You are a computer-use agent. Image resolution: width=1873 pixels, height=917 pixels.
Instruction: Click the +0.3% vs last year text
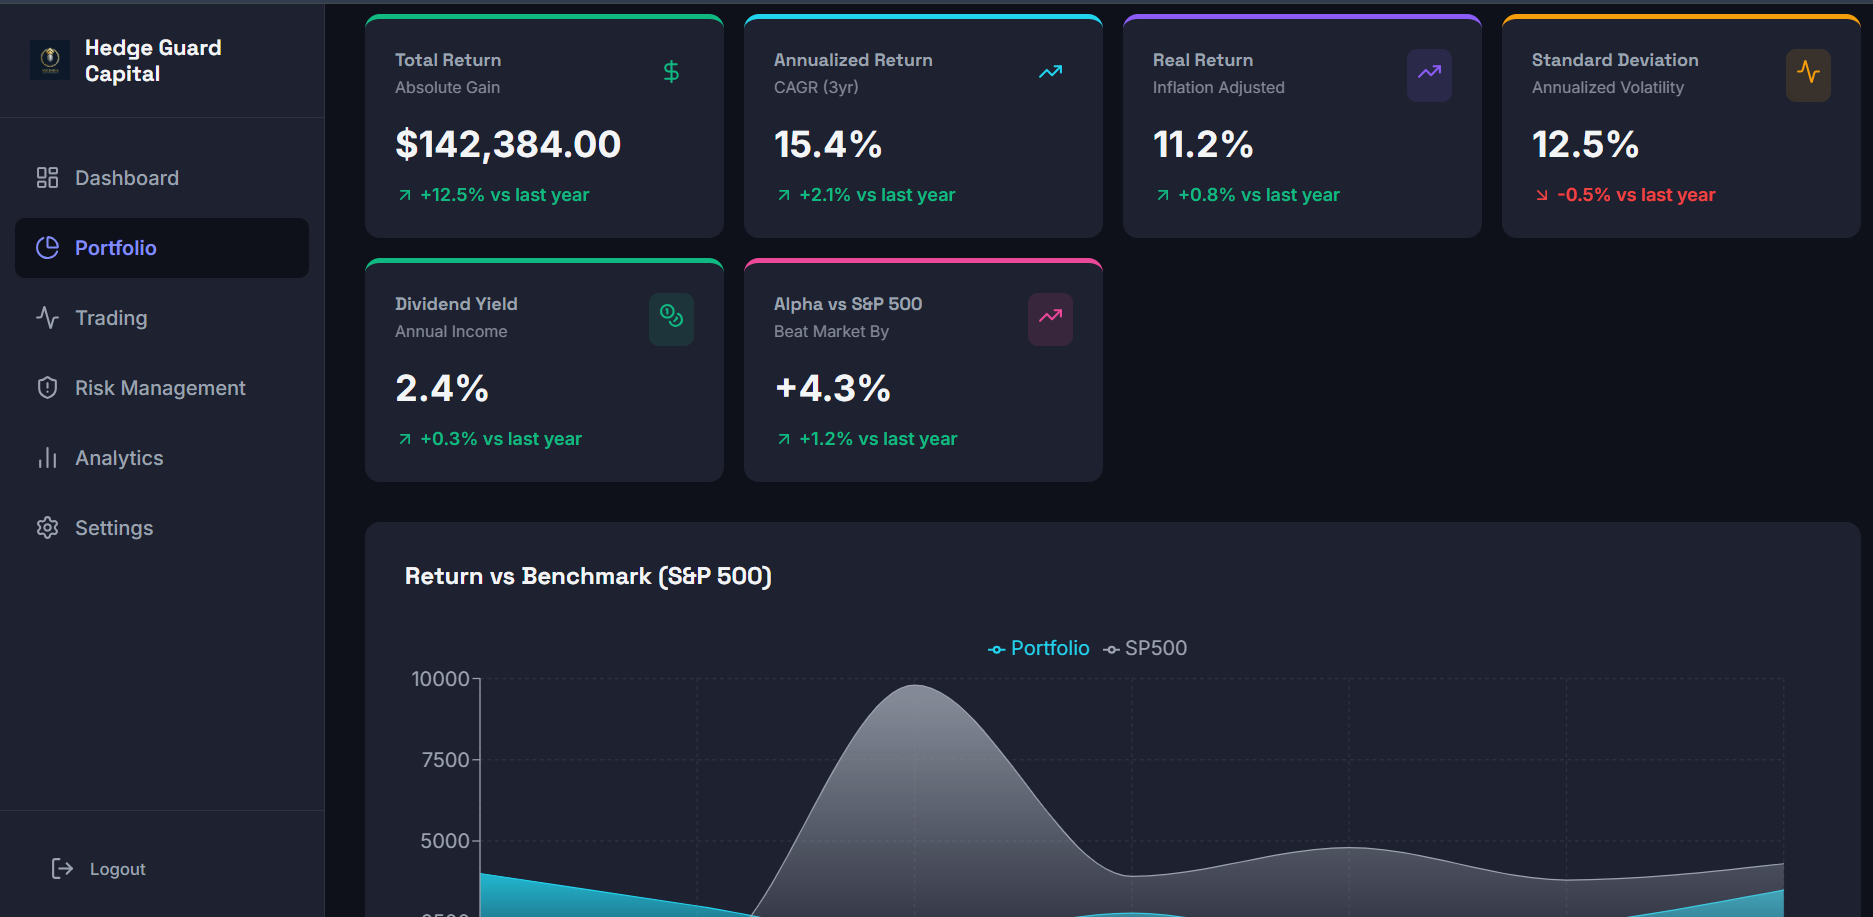click(501, 439)
